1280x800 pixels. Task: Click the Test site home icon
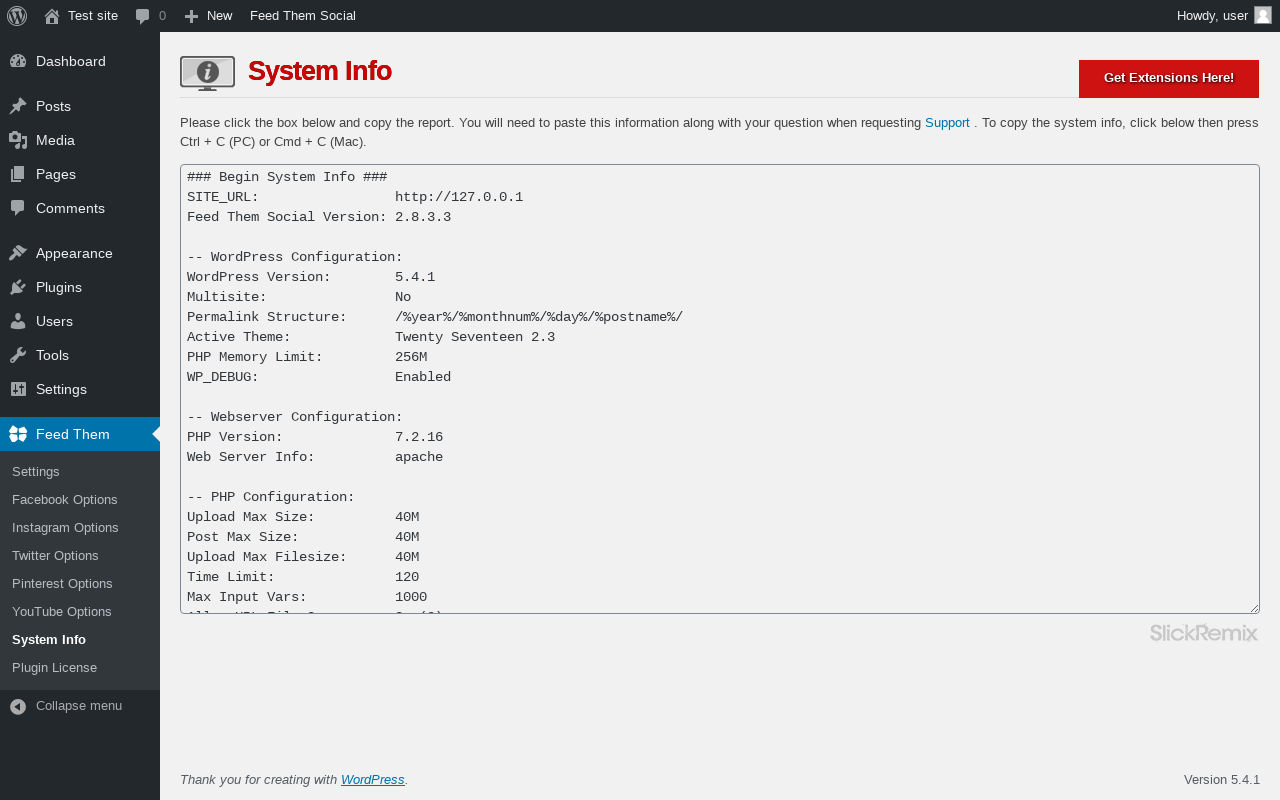[x=52, y=16]
